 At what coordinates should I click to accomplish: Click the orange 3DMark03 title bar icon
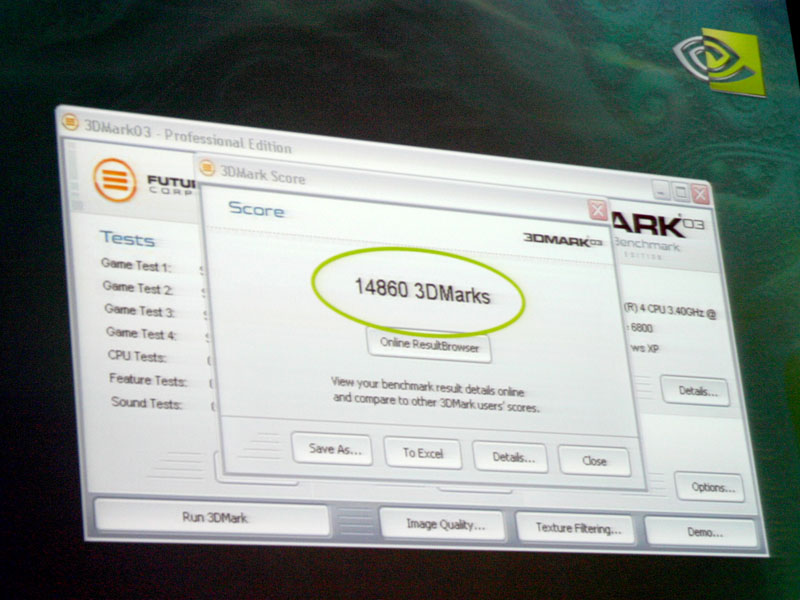pos(70,123)
